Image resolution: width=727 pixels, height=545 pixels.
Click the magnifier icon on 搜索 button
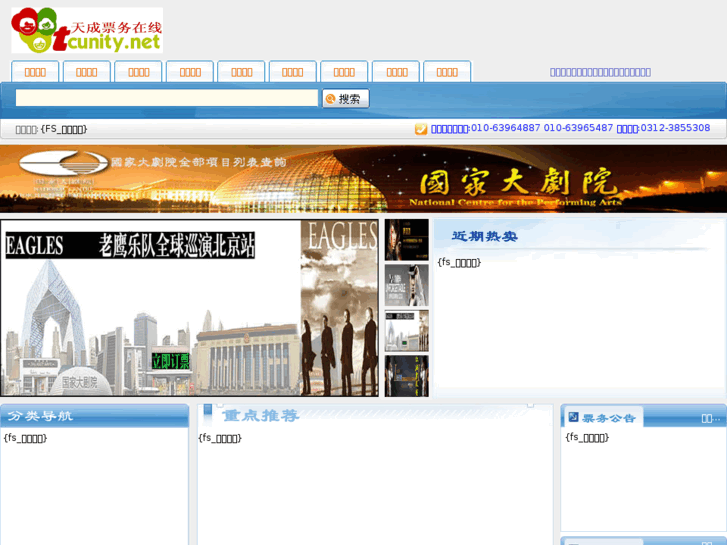(331, 99)
